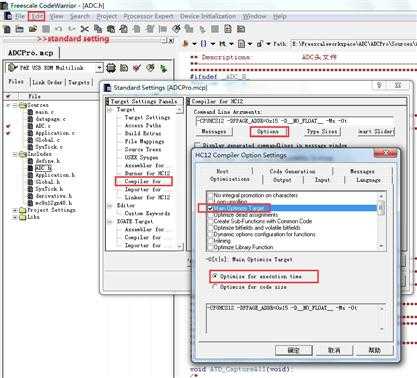Collapse the Target node in the settings panels
The height and width of the screenshot is (378, 417).
point(110,110)
